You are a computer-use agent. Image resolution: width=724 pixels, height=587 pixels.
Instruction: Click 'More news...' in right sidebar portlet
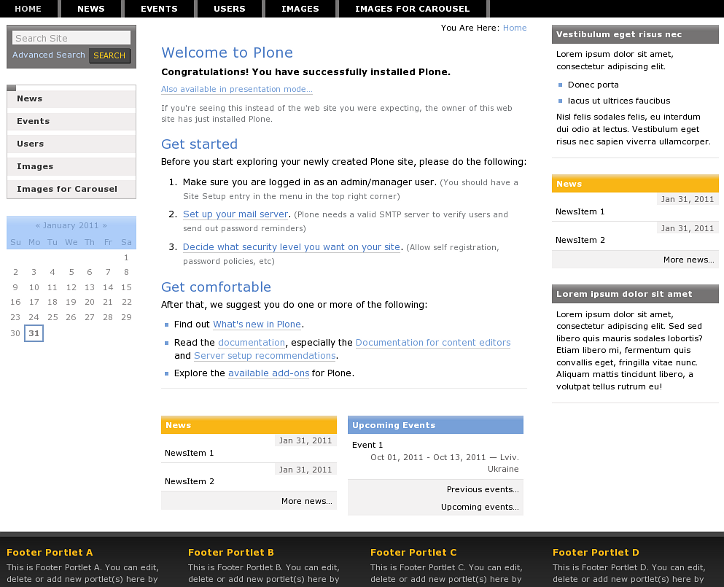pos(688,260)
